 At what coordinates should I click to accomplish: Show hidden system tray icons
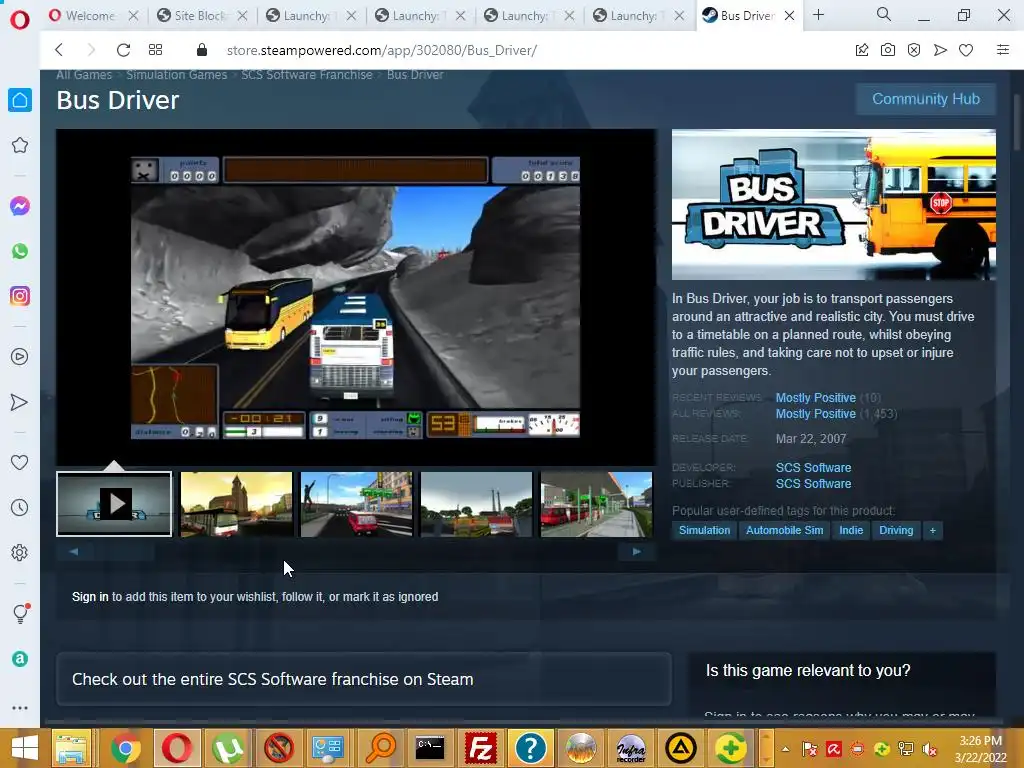click(786, 748)
